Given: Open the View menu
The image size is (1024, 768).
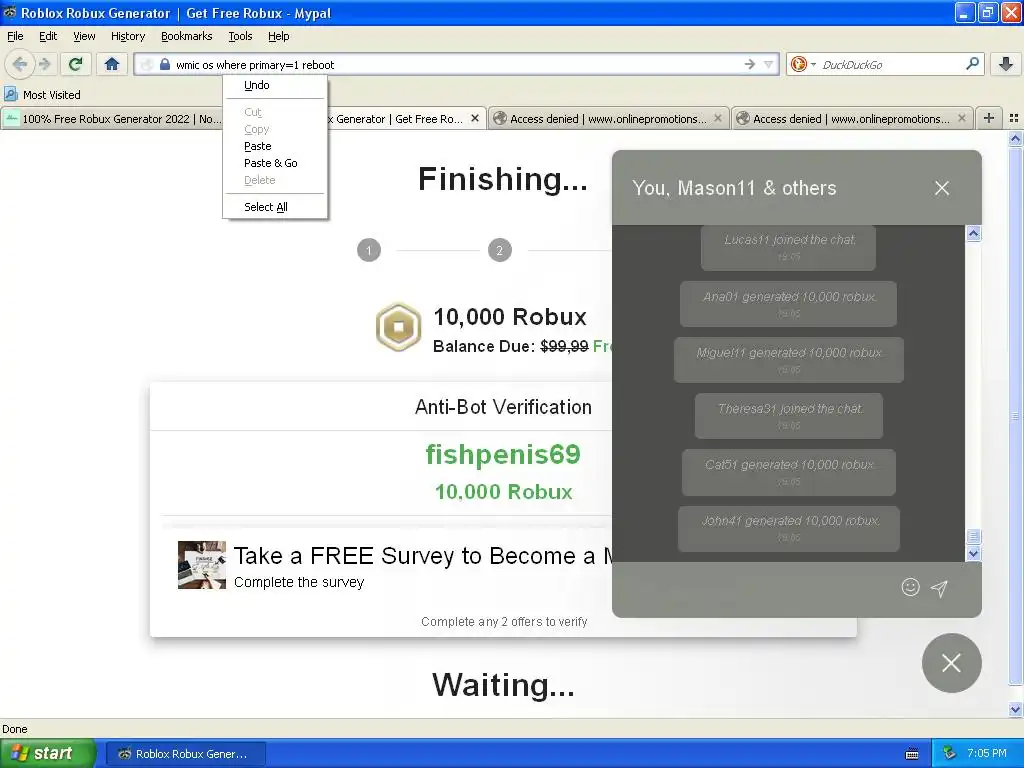Looking at the screenshot, I should 84,36.
